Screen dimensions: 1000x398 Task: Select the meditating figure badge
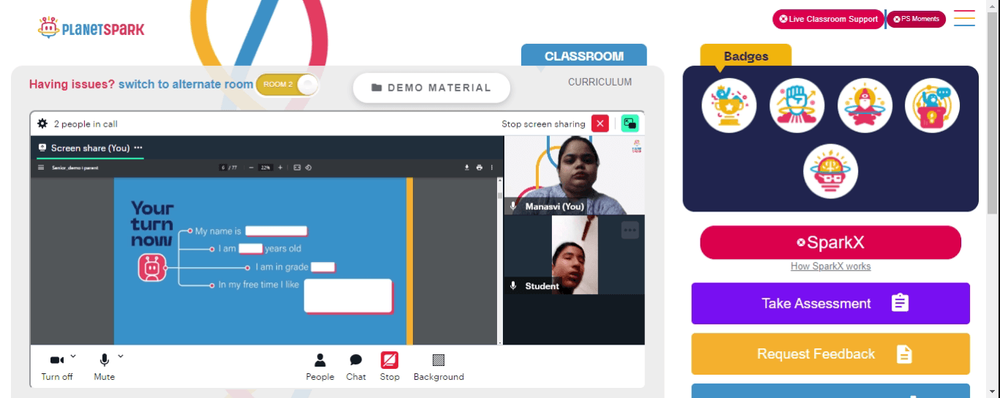(864, 105)
